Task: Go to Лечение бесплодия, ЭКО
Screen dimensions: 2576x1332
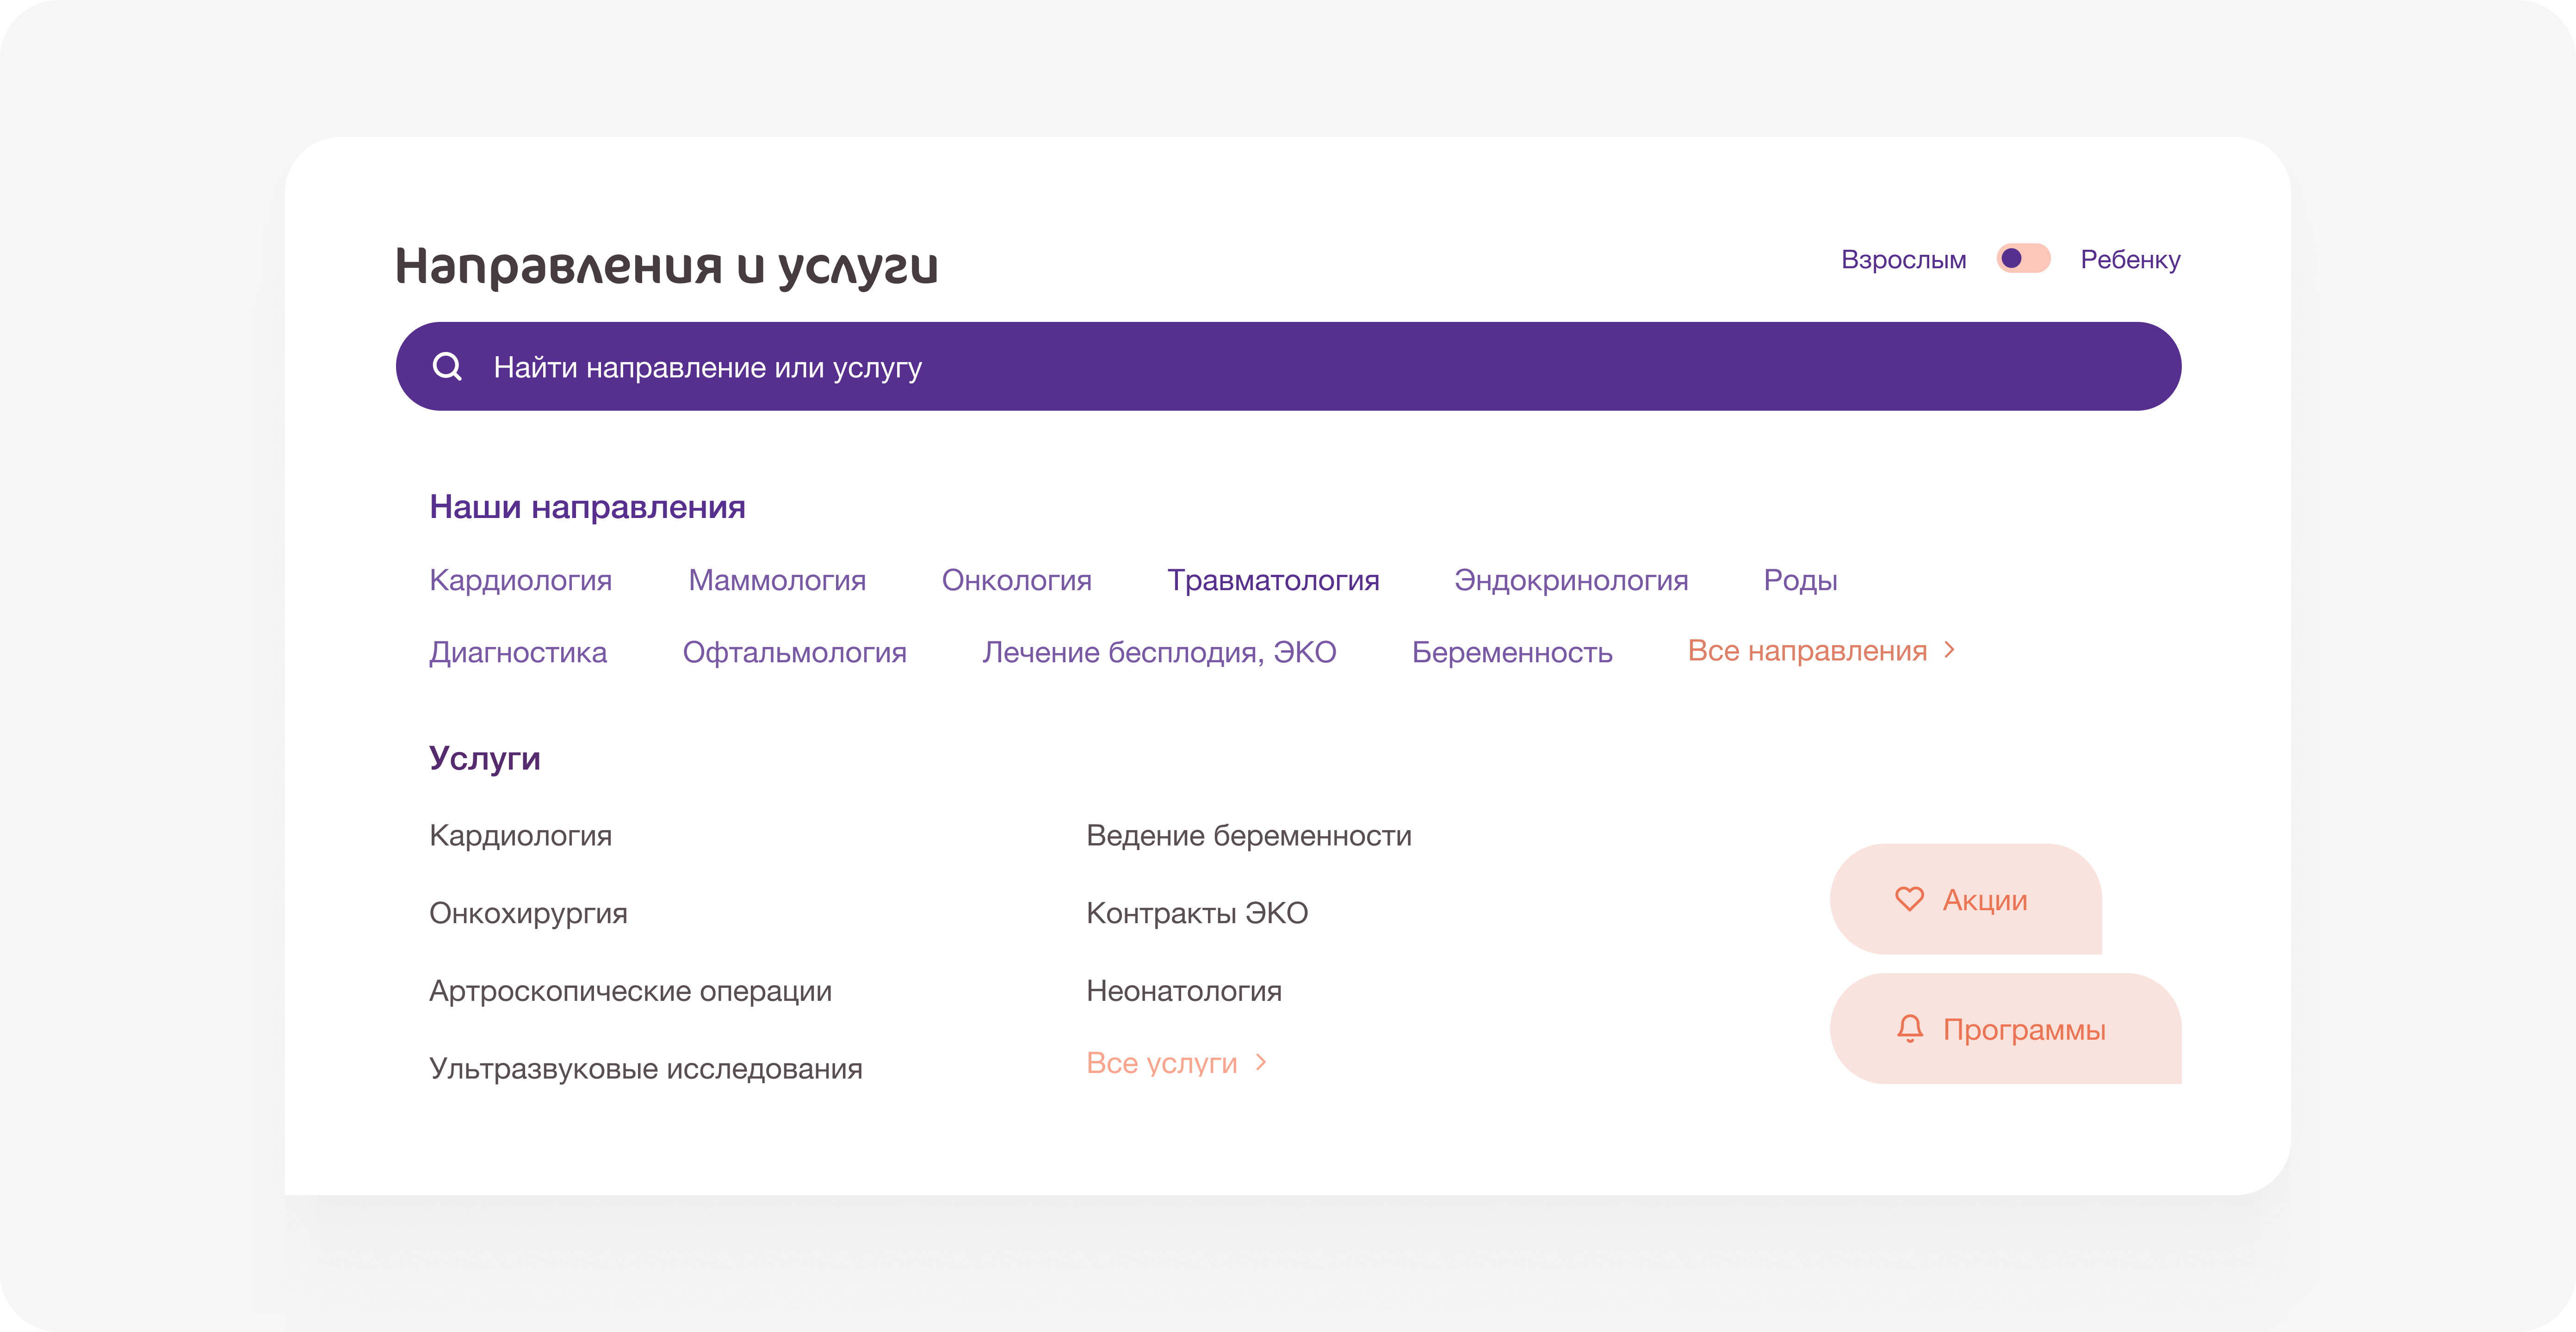Action: click(1158, 652)
